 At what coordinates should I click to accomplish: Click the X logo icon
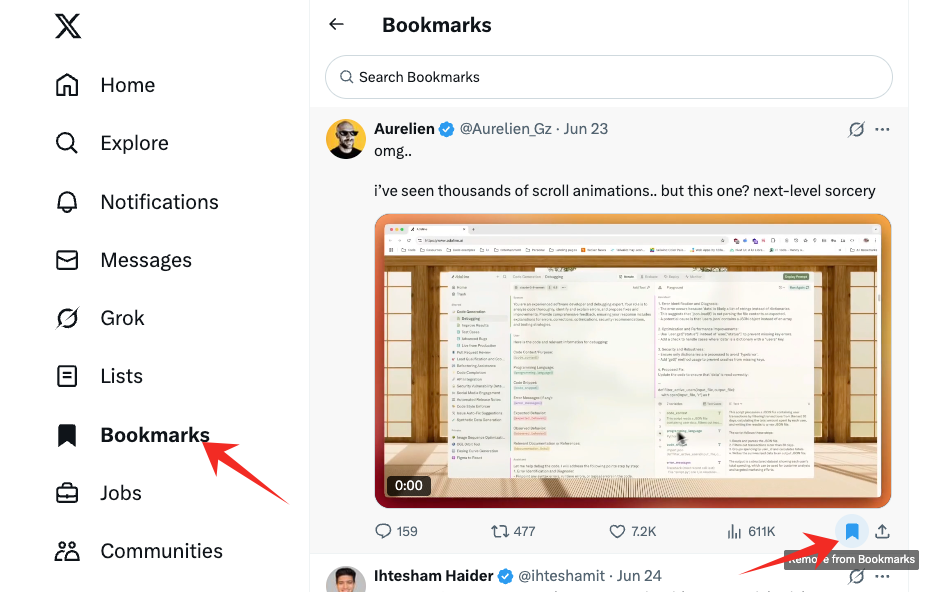[x=68, y=26]
